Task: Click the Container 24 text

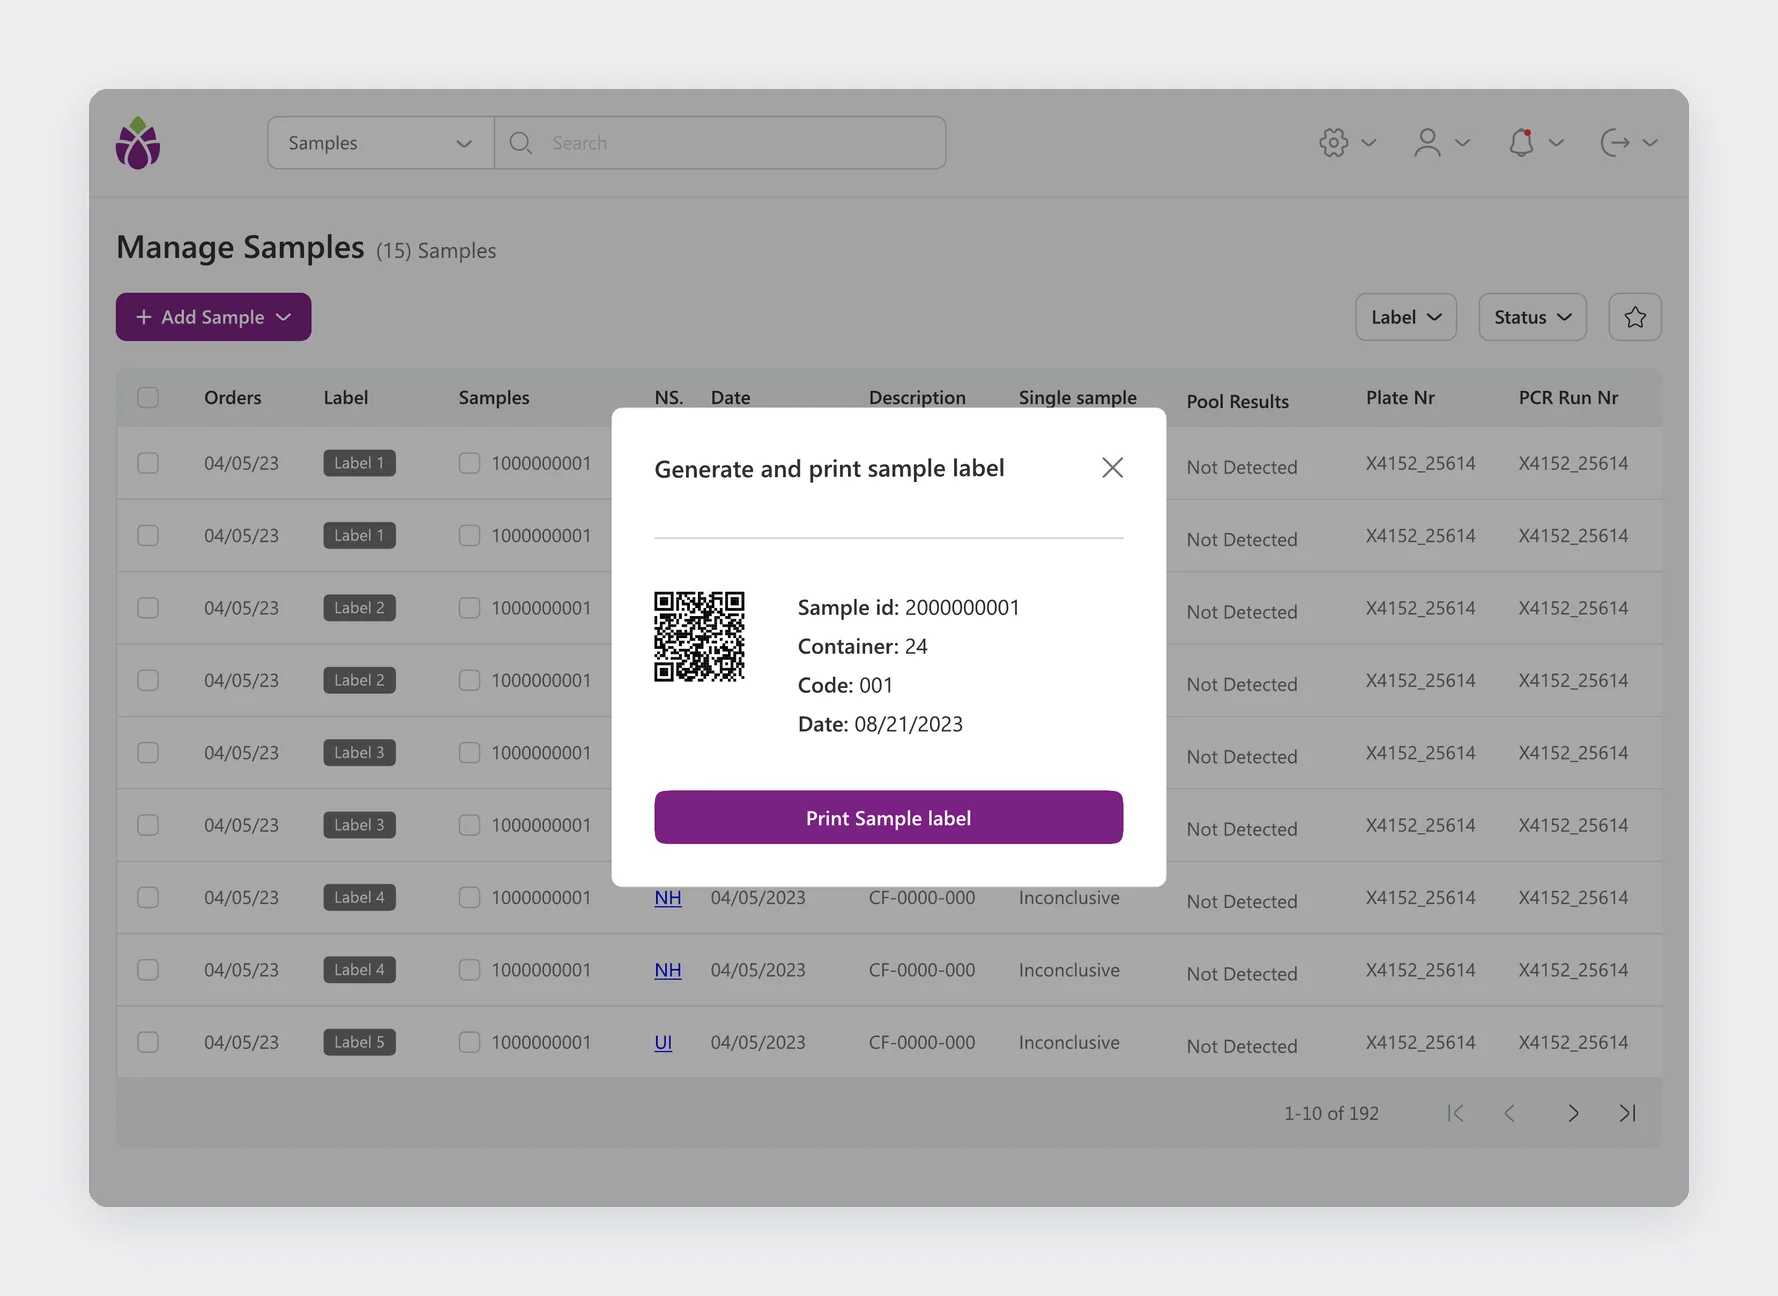Action: point(862,646)
